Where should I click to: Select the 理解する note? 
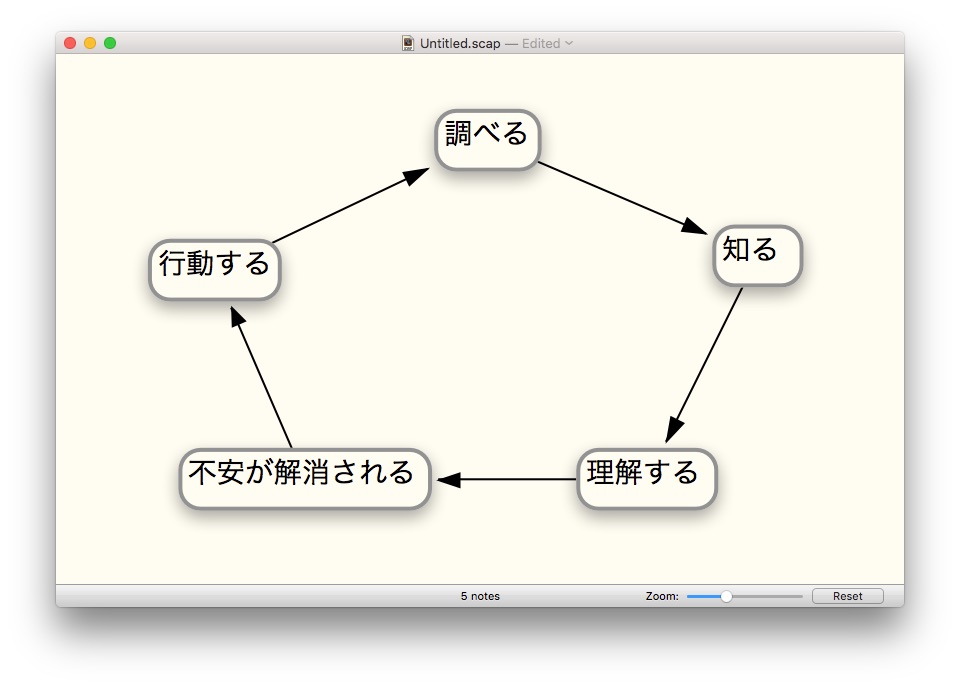[647, 479]
